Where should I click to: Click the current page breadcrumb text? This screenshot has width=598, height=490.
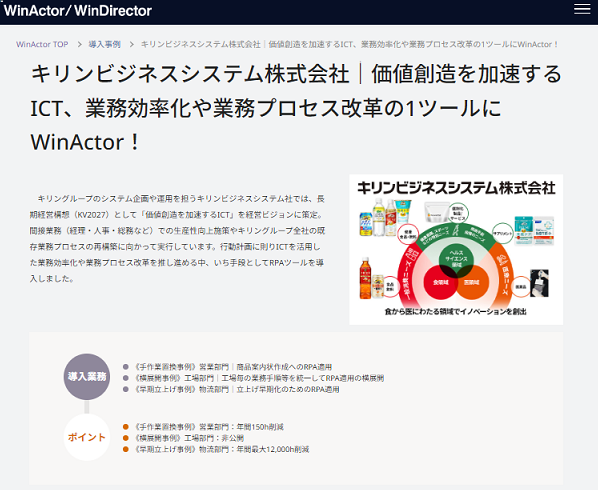[349, 44]
